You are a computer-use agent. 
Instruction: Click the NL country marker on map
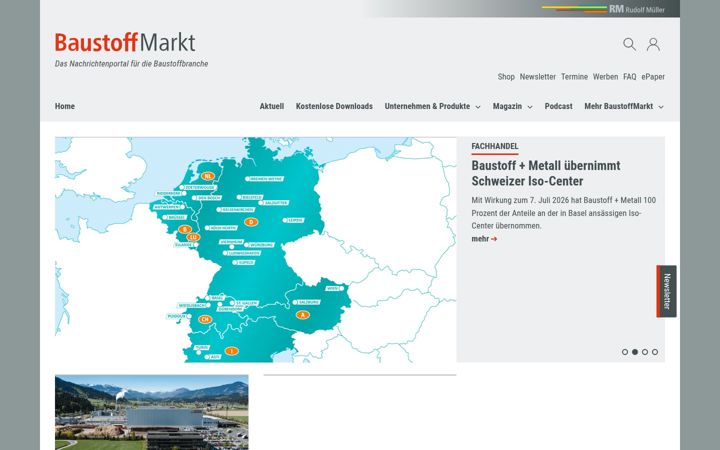pyautogui.click(x=208, y=176)
